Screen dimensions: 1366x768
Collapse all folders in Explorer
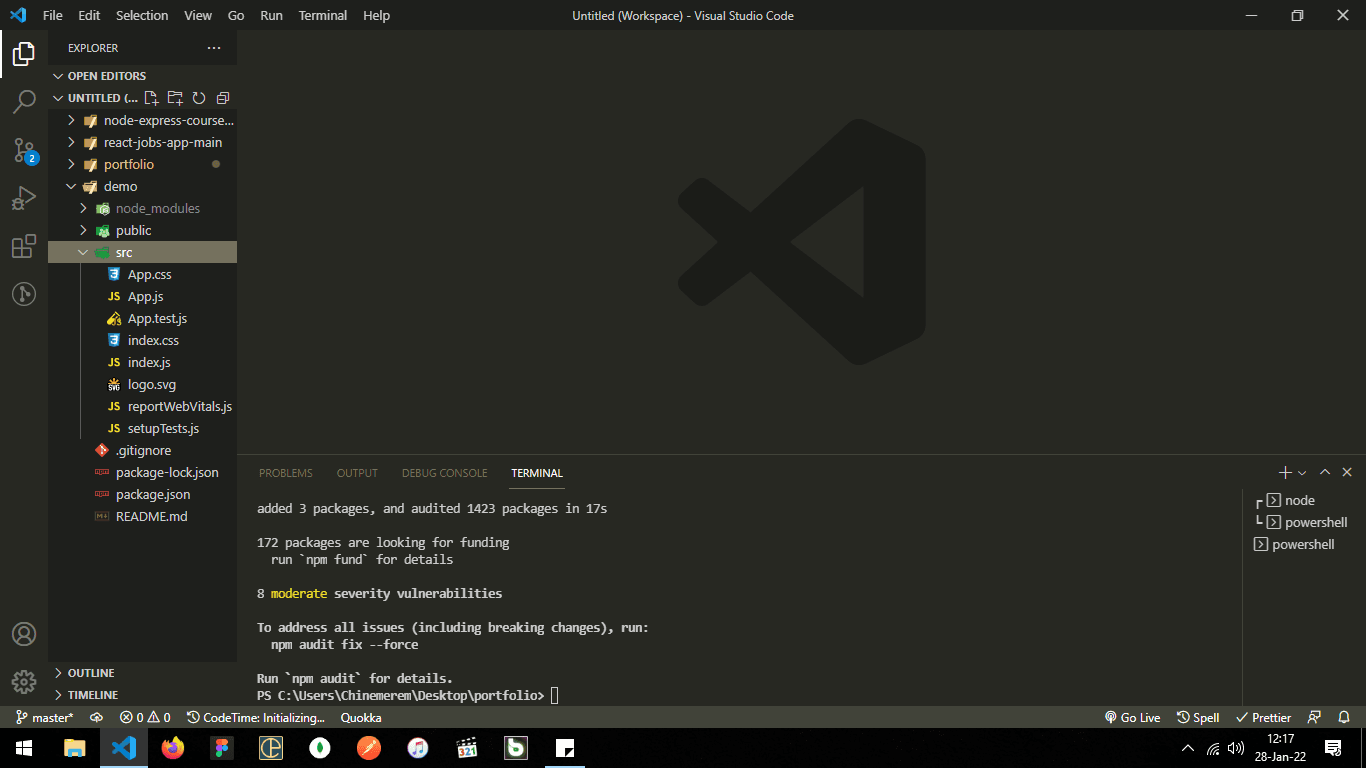point(223,98)
